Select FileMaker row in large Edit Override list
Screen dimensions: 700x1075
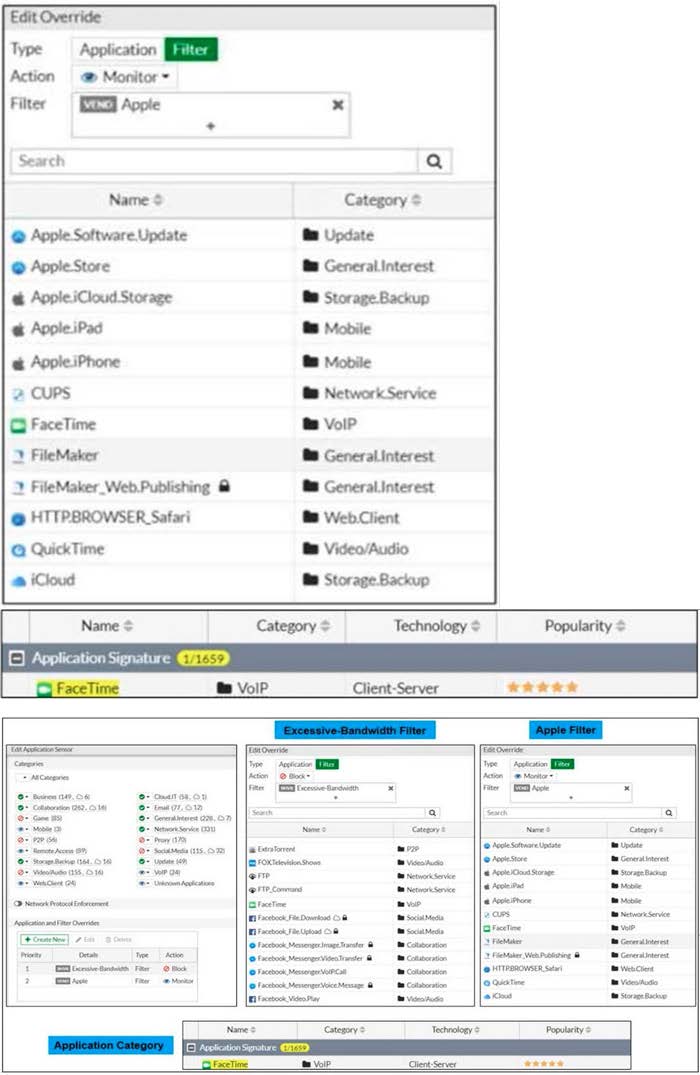click(250, 455)
